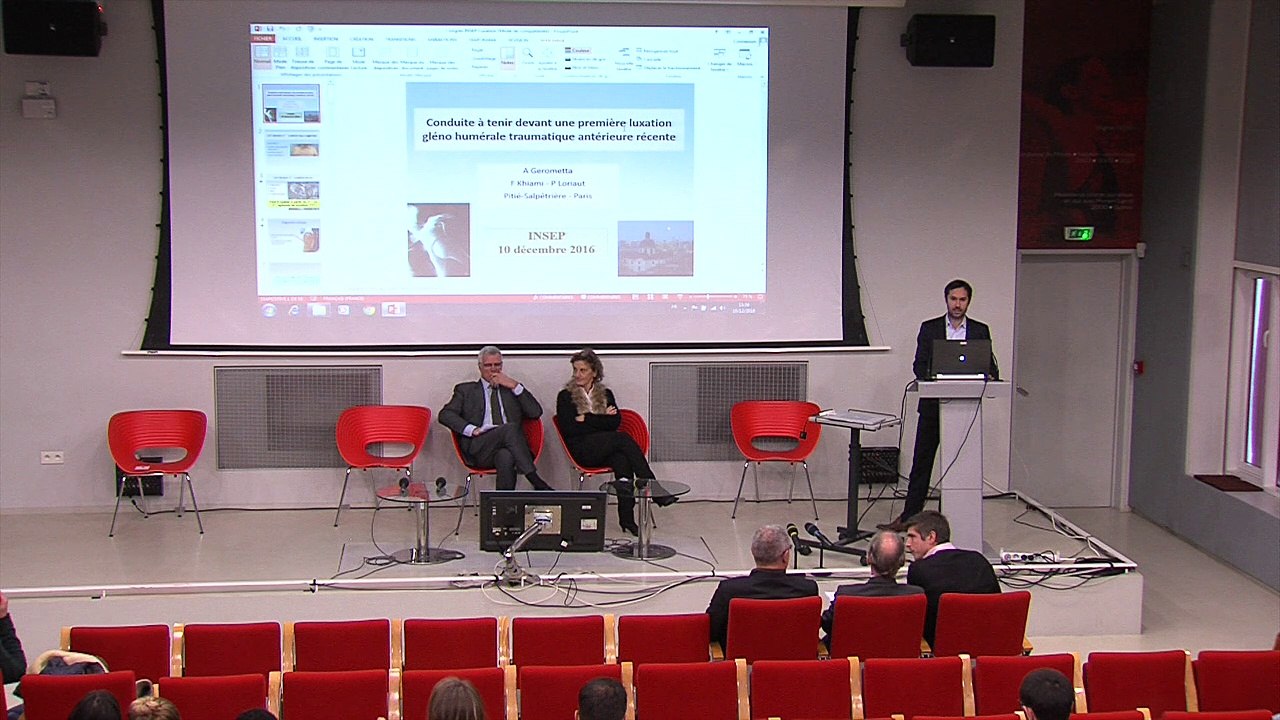Open the INSERTION tab

[x=325, y=39]
